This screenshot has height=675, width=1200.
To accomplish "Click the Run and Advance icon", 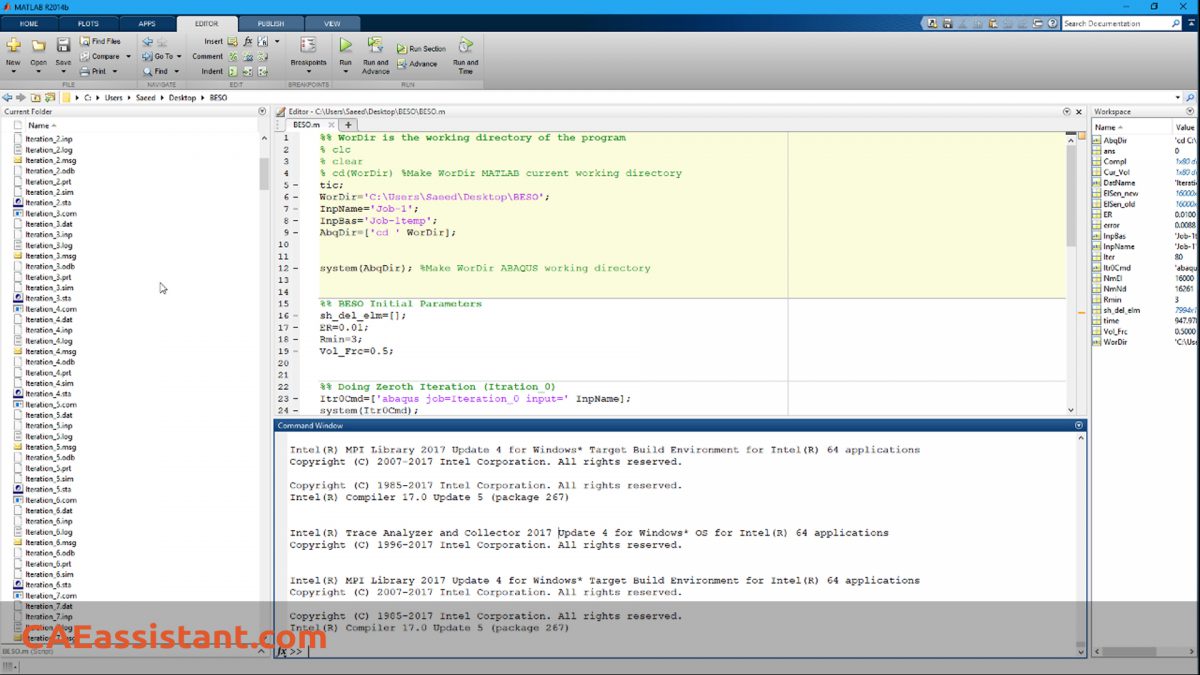I will 375,45.
